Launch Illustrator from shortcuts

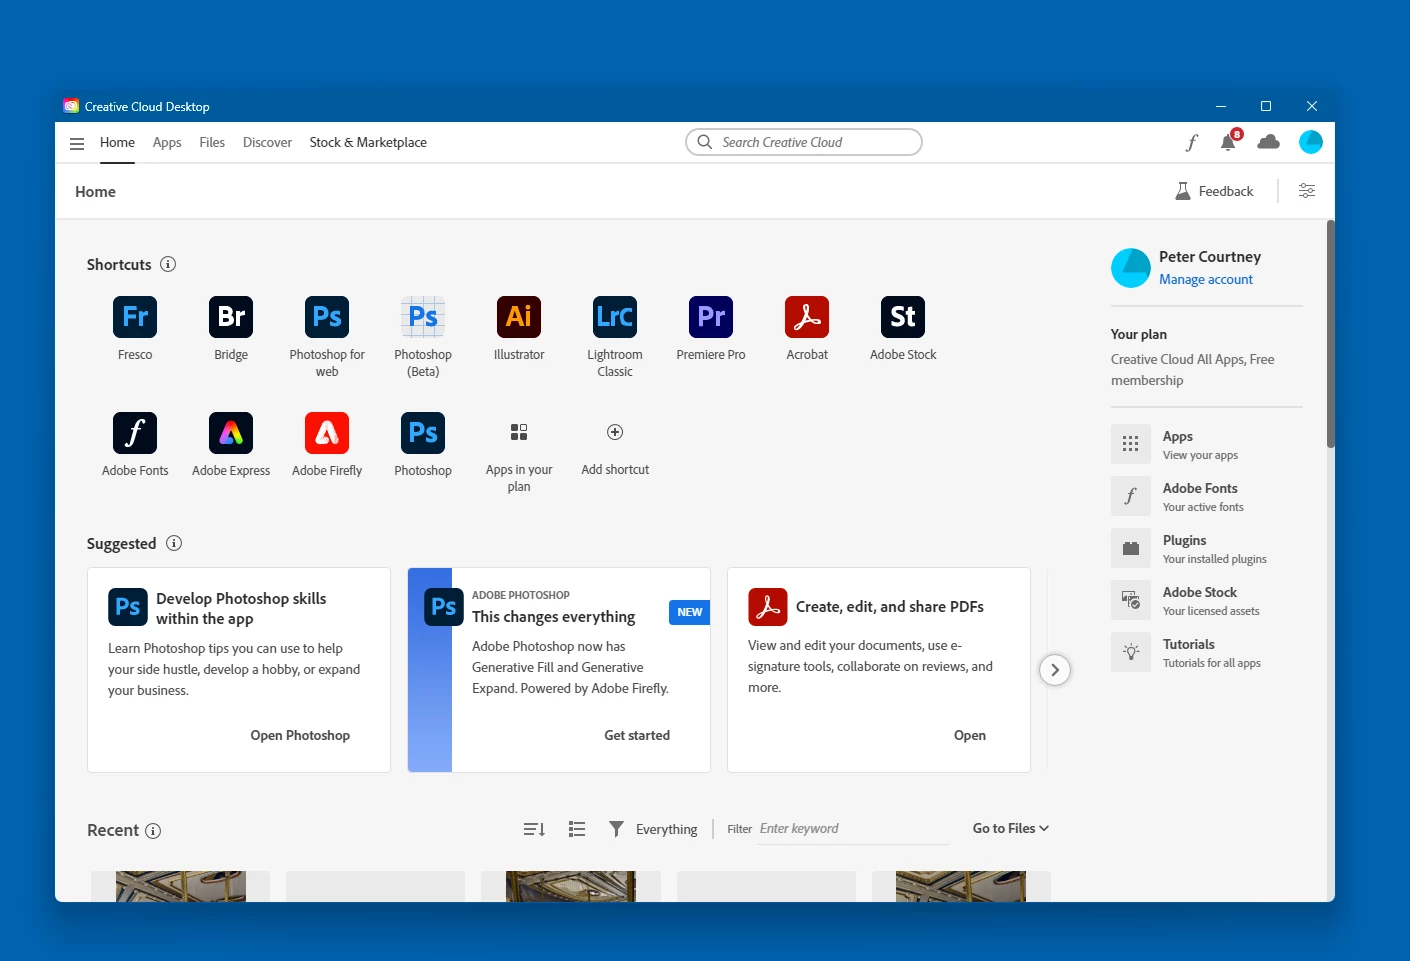519,317
